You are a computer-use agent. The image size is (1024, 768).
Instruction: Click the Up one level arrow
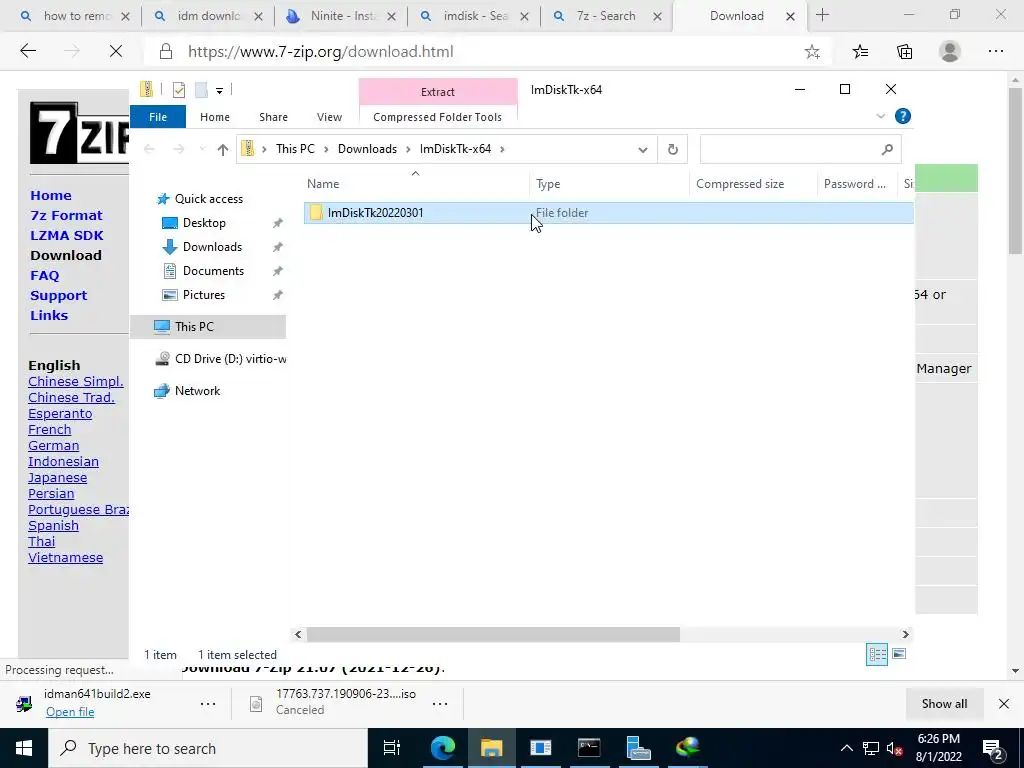pyautogui.click(x=223, y=150)
